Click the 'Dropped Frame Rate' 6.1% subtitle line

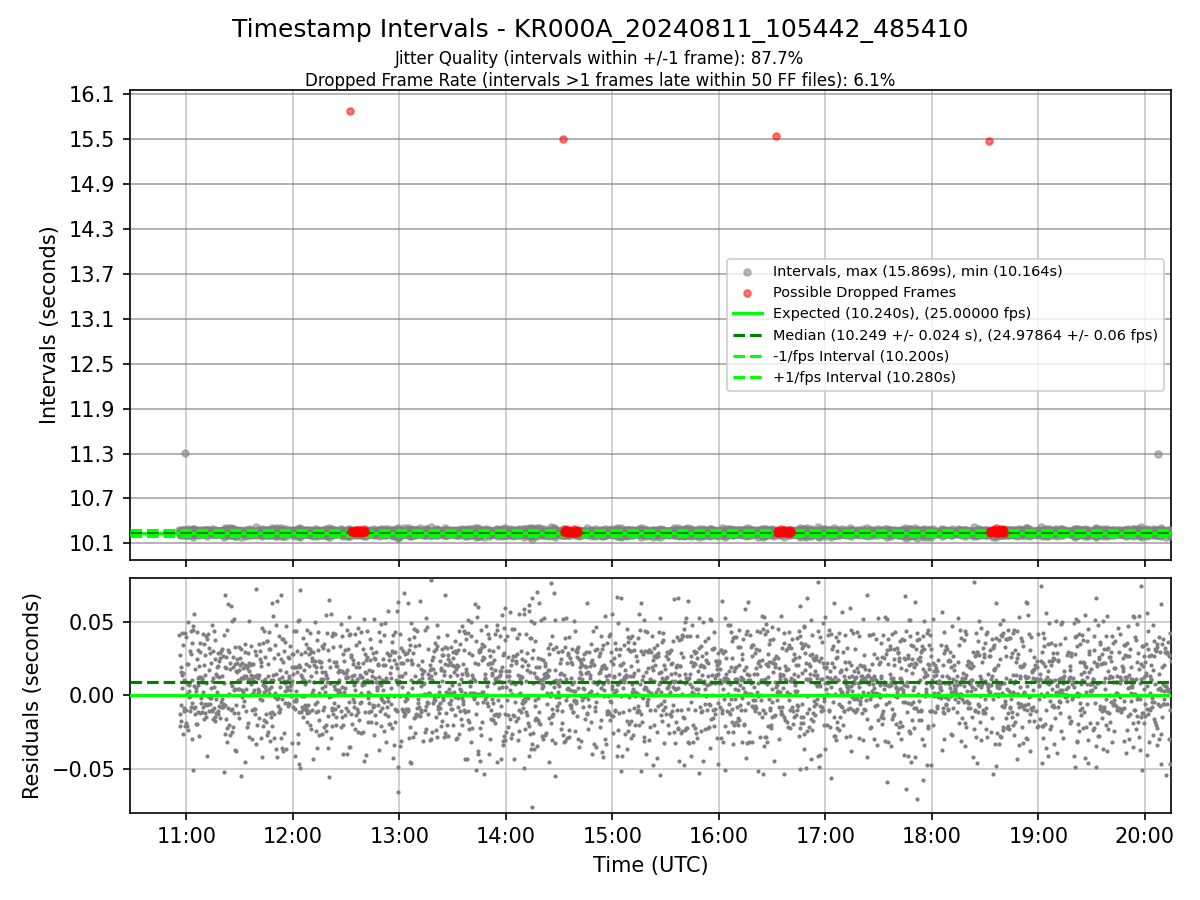pyautogui.click(x=600, y=80)
